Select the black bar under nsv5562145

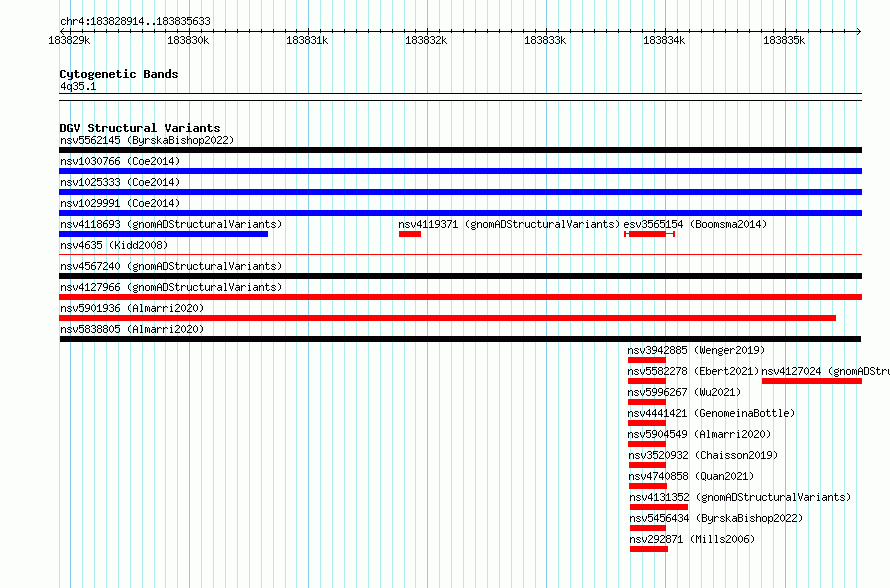coord(460,150)
